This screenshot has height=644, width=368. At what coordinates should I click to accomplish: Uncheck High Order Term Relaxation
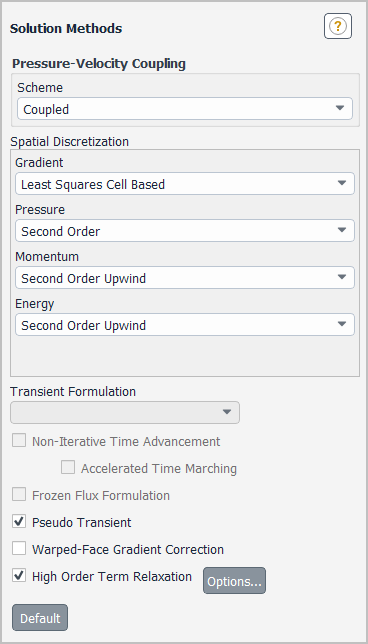(19, 576)
